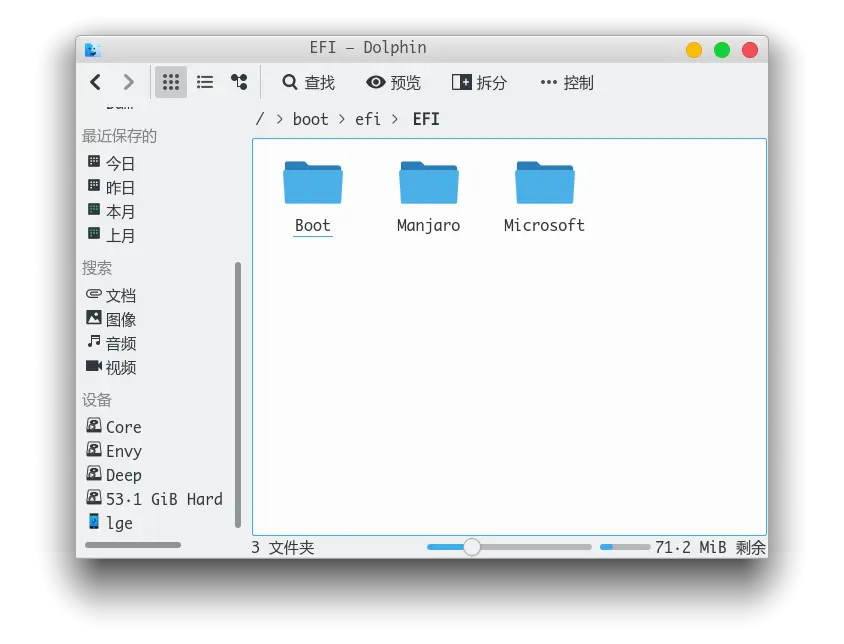Click the 最近保存的 section header
844x644 pixels.
click(x=119, y=136)
